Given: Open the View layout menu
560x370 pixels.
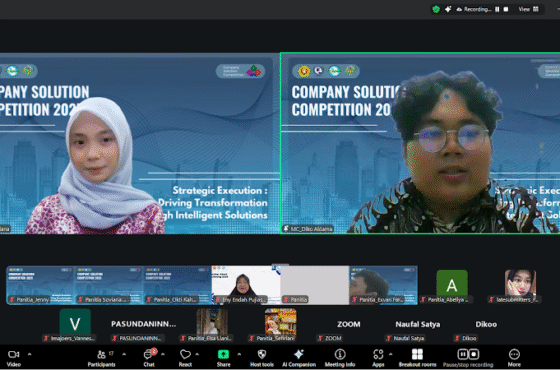Looking at the screenshot, I should tap(529, 9).
